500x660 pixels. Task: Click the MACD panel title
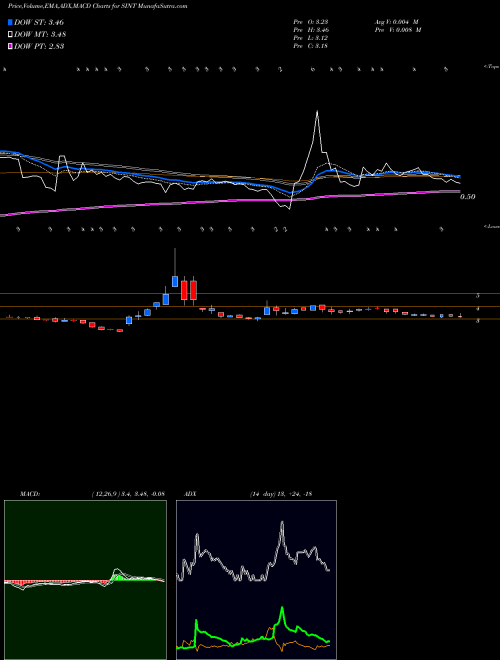point(30,494)
